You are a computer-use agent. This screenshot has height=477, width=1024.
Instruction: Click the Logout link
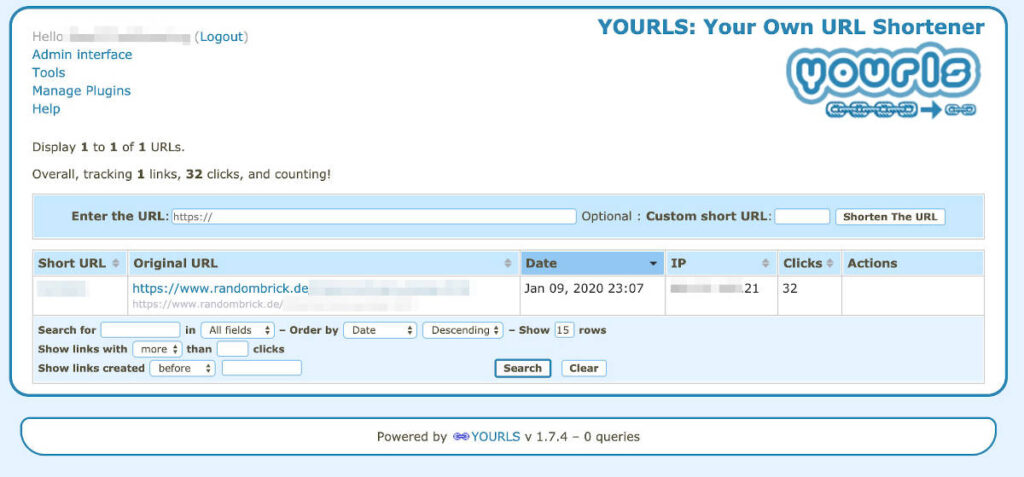point(221,37)
